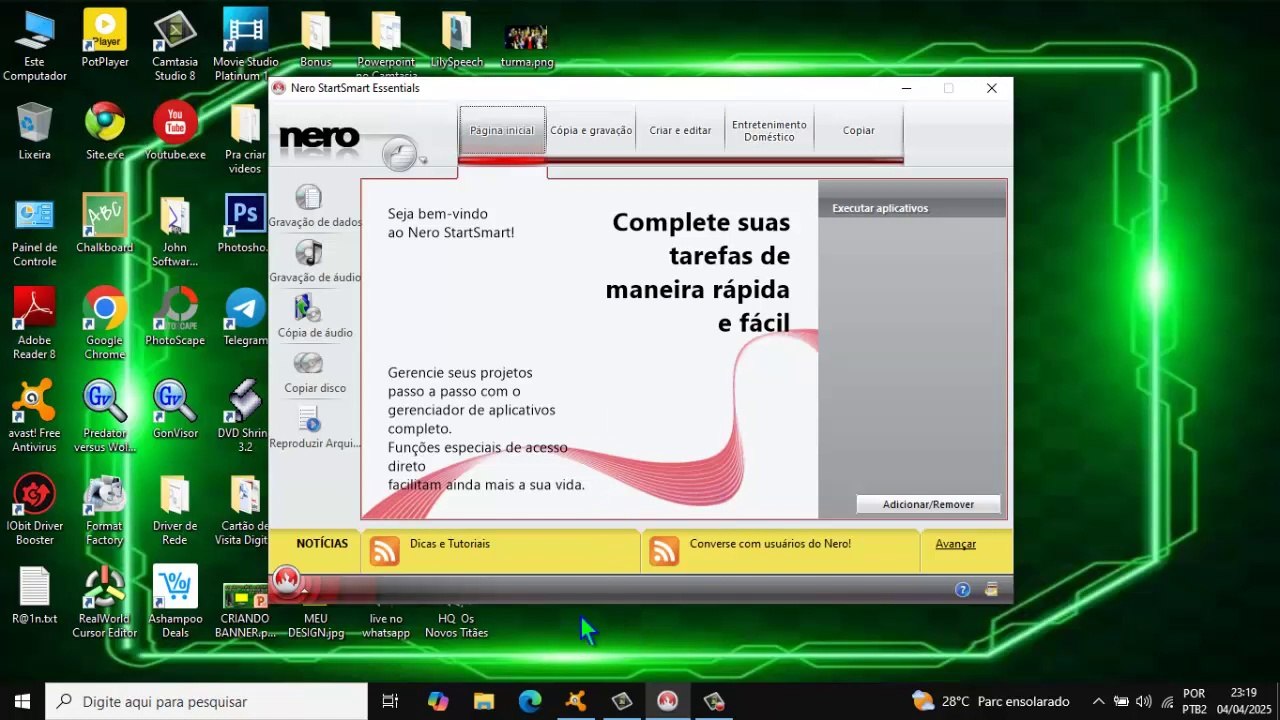This screenshot has height=720, width=1280.
Task: Click the blue help question mark icon
Action: (962, 590)
